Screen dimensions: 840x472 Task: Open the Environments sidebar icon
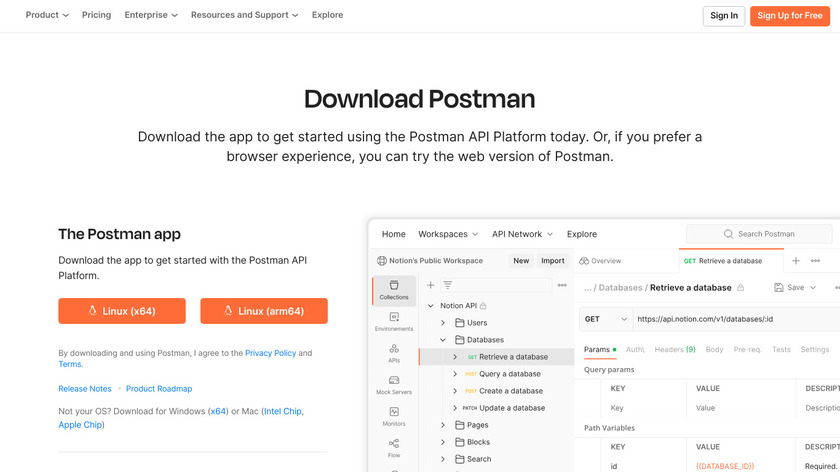click(394, 321)
